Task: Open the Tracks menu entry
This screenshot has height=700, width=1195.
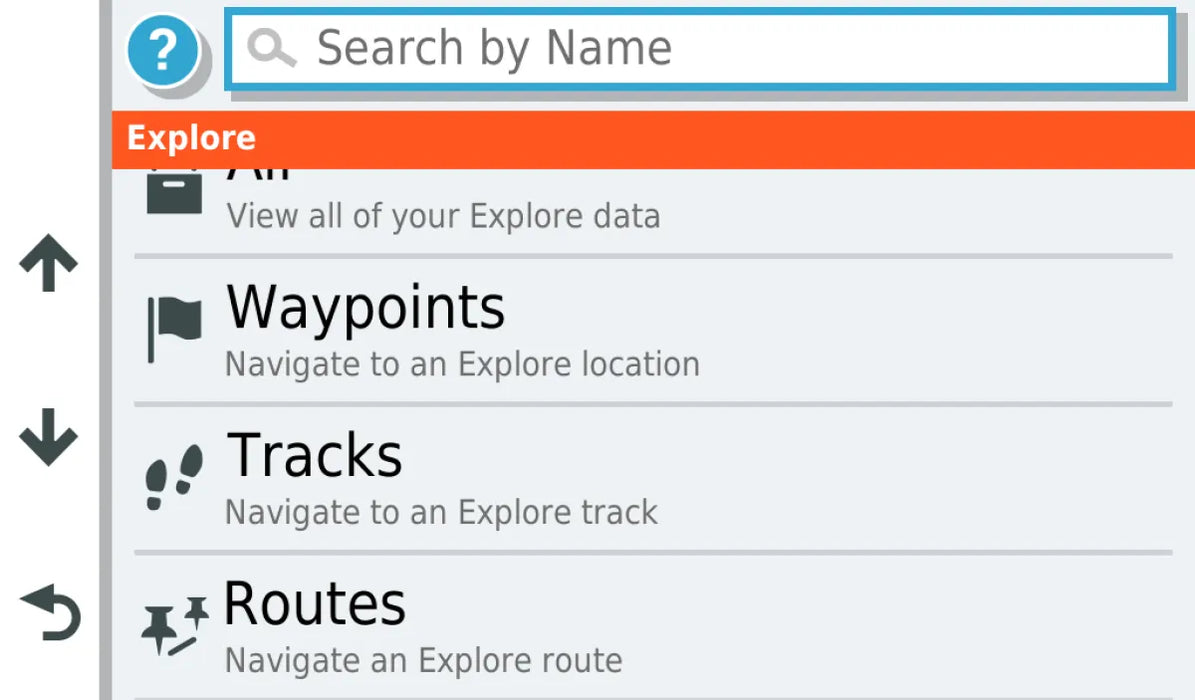Action: tap(315, 456)
